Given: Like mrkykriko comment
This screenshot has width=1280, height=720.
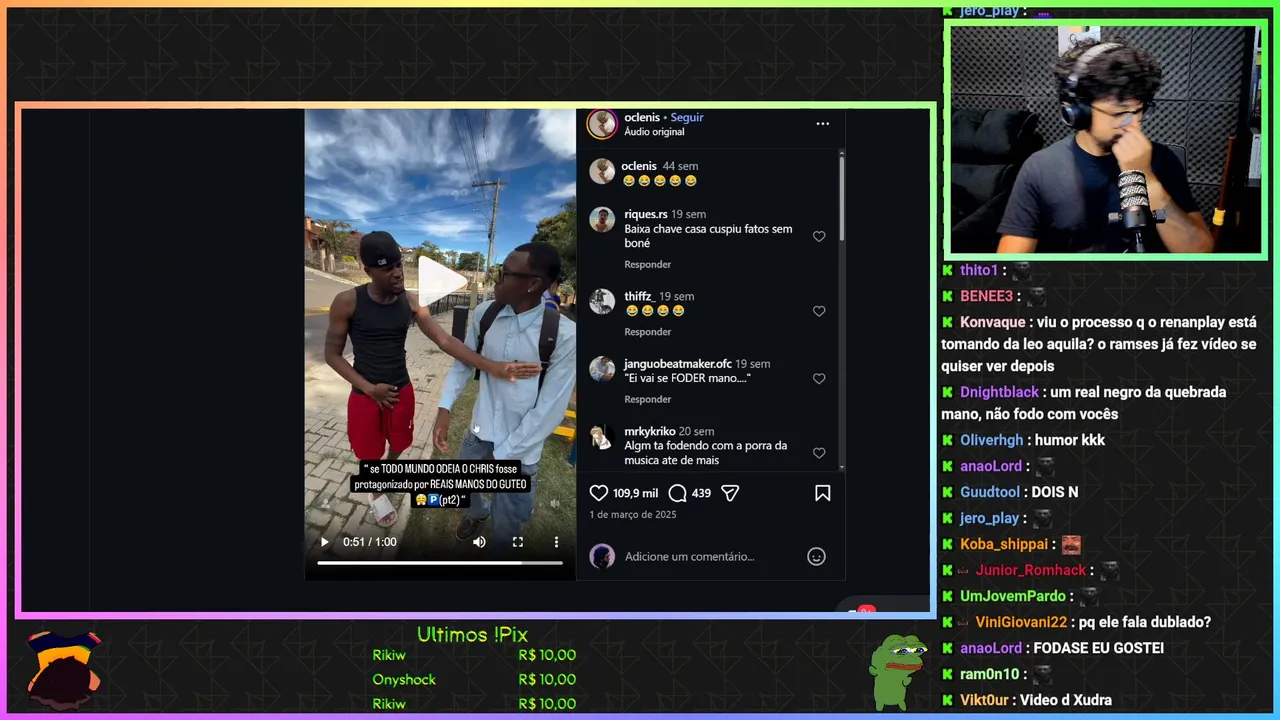Looking at the screenshot, I should tap(819, 453).
